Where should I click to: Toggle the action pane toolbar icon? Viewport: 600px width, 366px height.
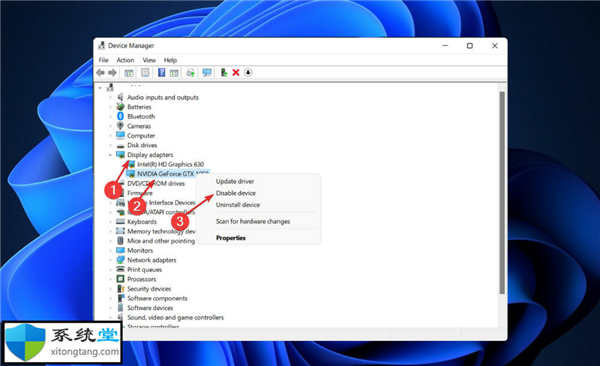174,72
